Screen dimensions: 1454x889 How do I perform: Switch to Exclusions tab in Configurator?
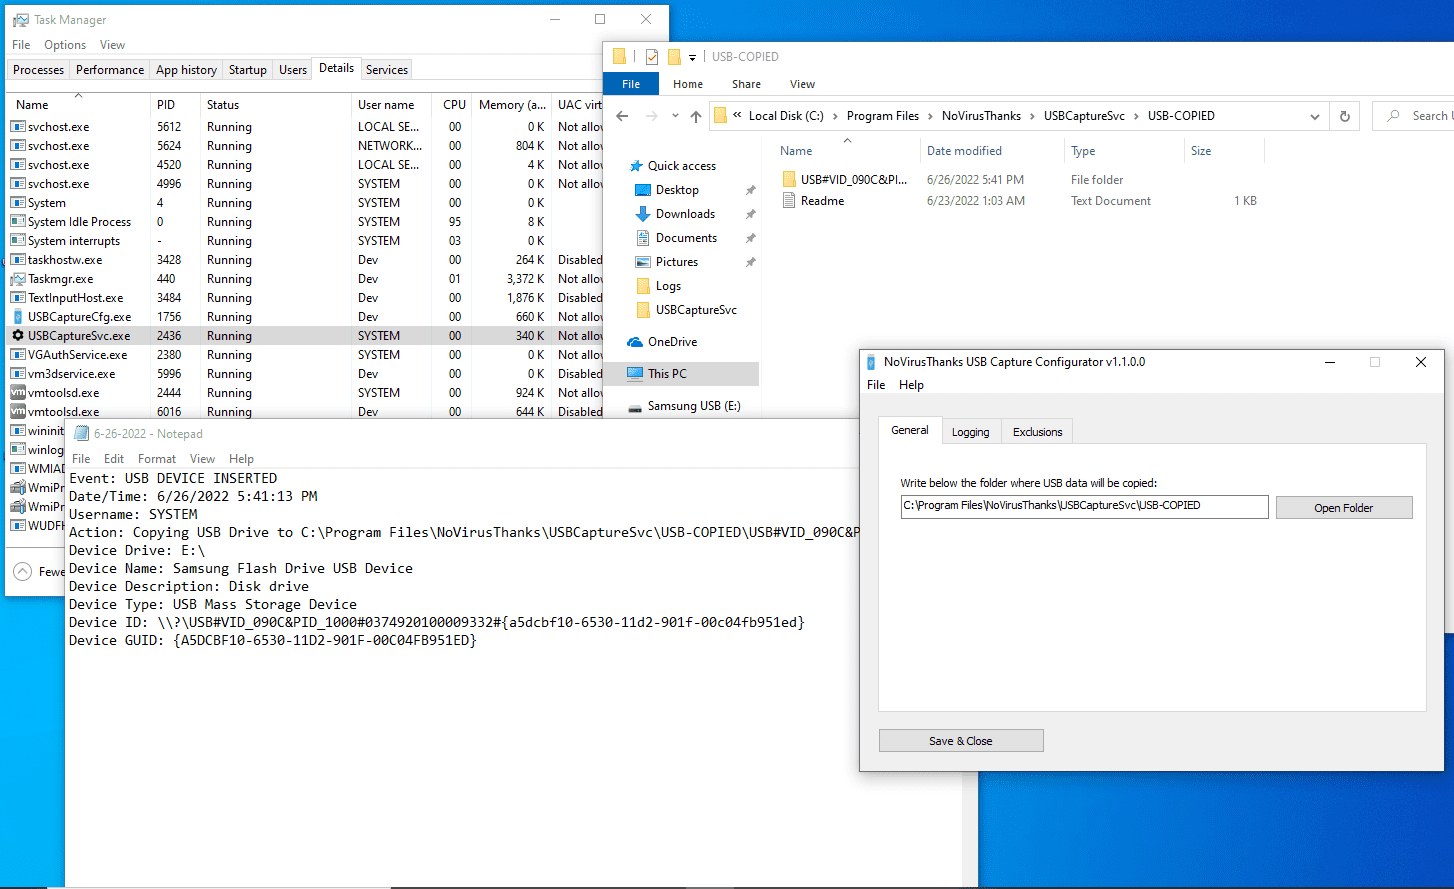1037,432
